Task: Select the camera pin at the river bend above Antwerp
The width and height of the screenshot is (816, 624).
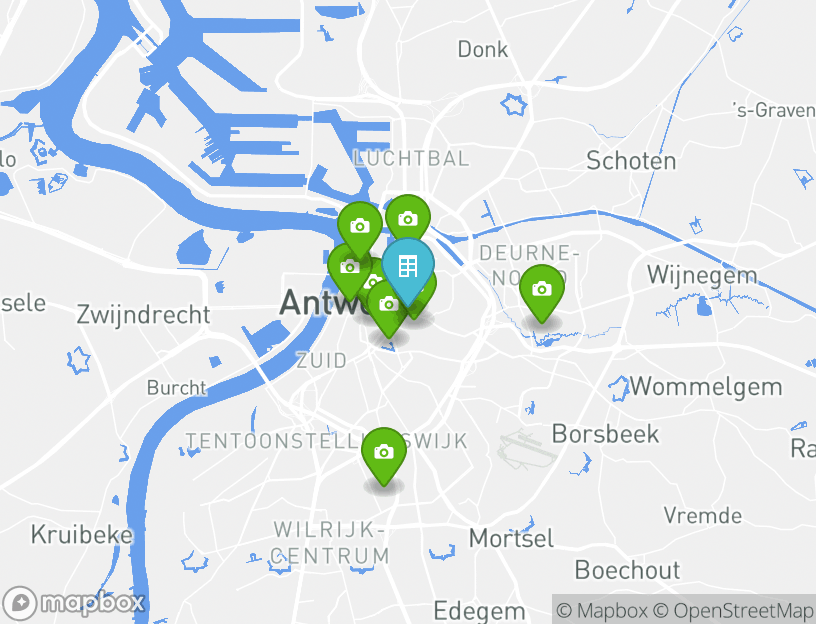Action: pyautogui.click(x=360, y=227)
